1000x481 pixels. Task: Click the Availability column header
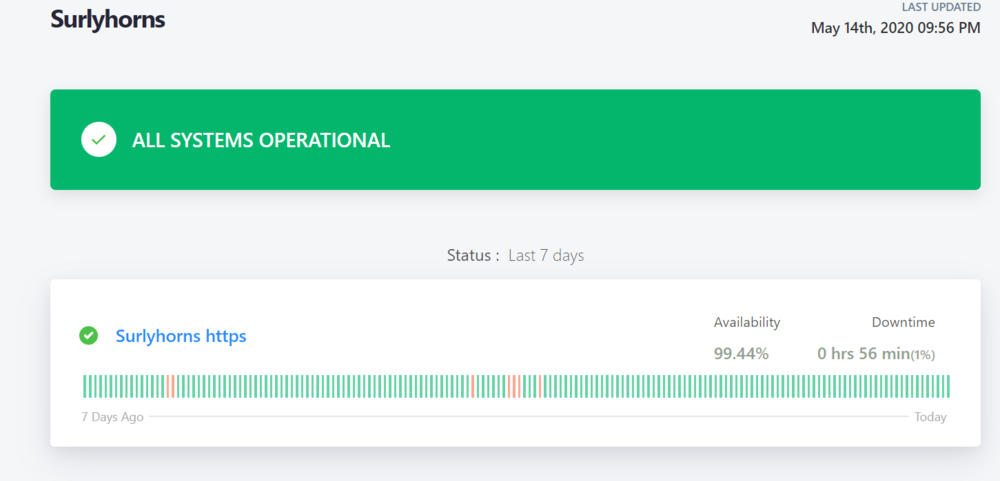(x=746, y=322)
